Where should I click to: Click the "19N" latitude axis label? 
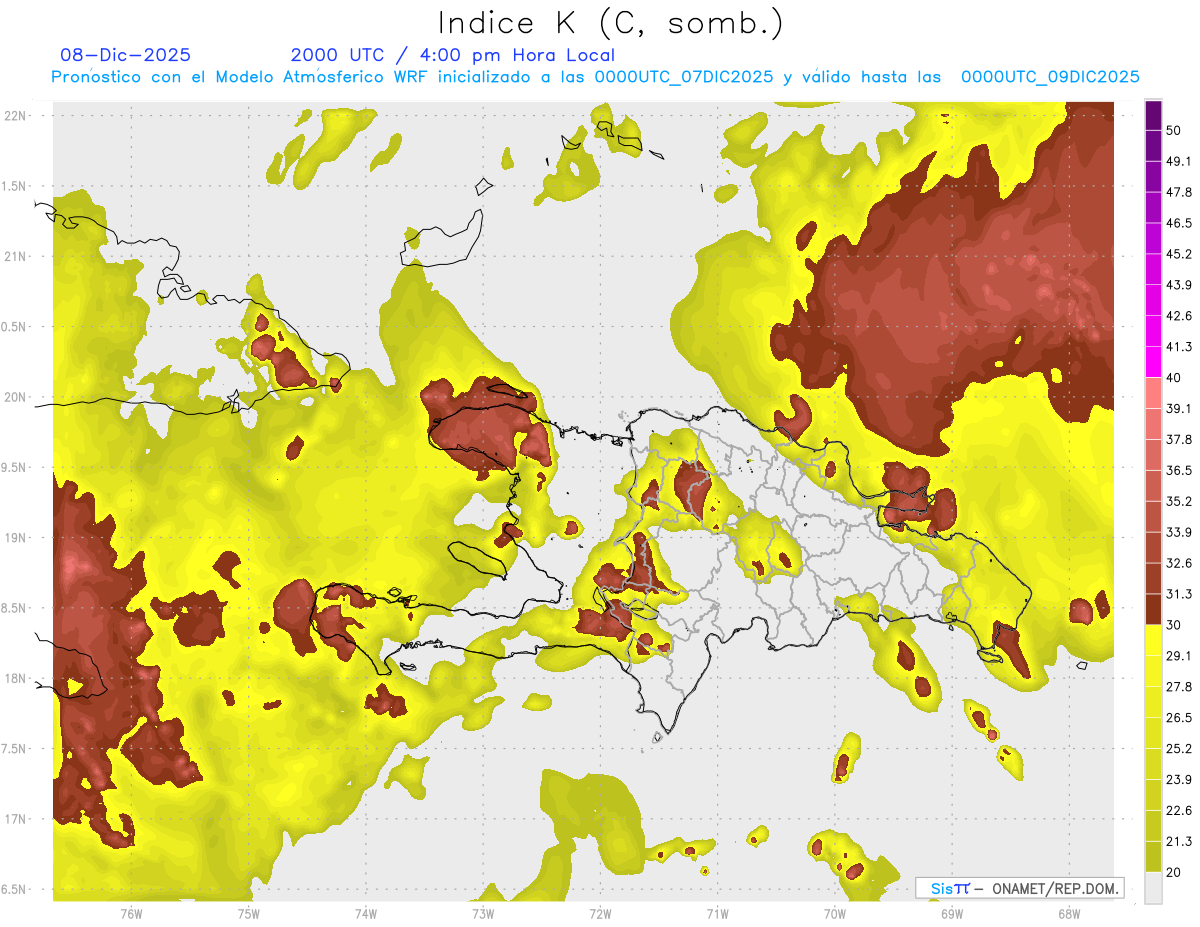tap(15, 538)
